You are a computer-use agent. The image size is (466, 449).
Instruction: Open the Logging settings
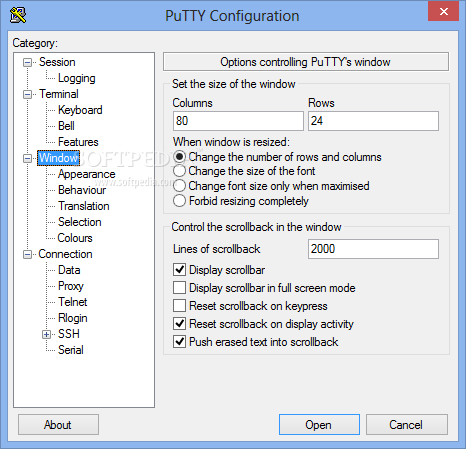tap(77, 78)
